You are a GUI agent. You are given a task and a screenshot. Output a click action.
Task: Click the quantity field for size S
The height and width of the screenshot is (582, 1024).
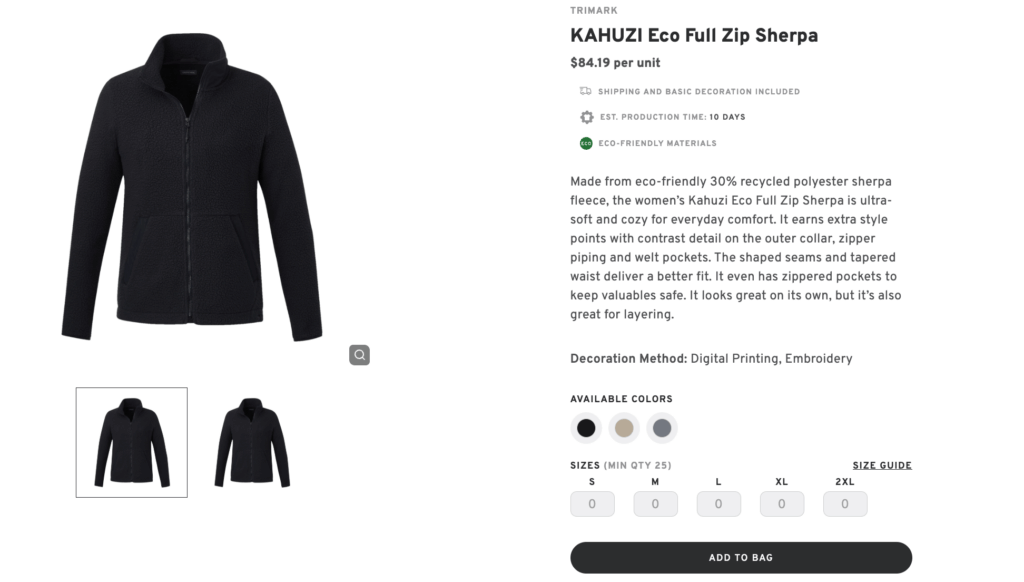coord(592,503)
